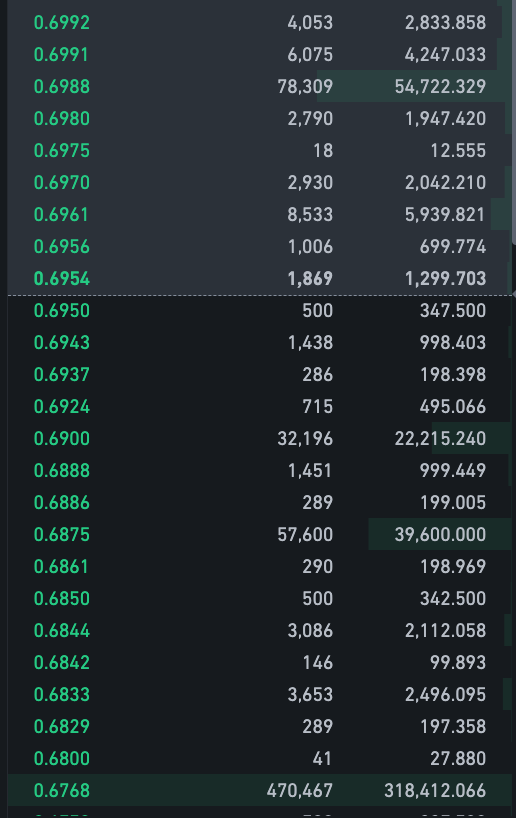Screen dimensions: 516x818
Task: Click total 347.500
Action: [x=453, y=310]
